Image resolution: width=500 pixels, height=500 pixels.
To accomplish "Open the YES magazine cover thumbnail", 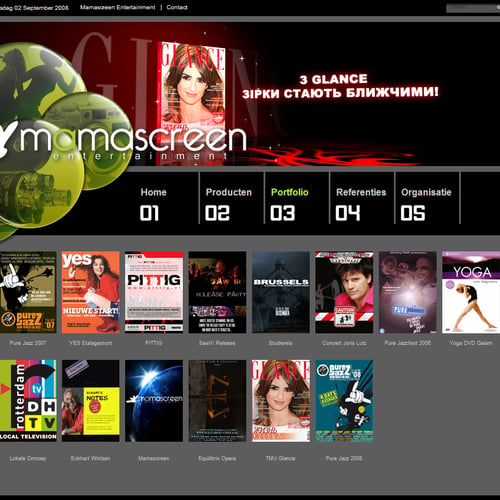I will click(91, 292).
